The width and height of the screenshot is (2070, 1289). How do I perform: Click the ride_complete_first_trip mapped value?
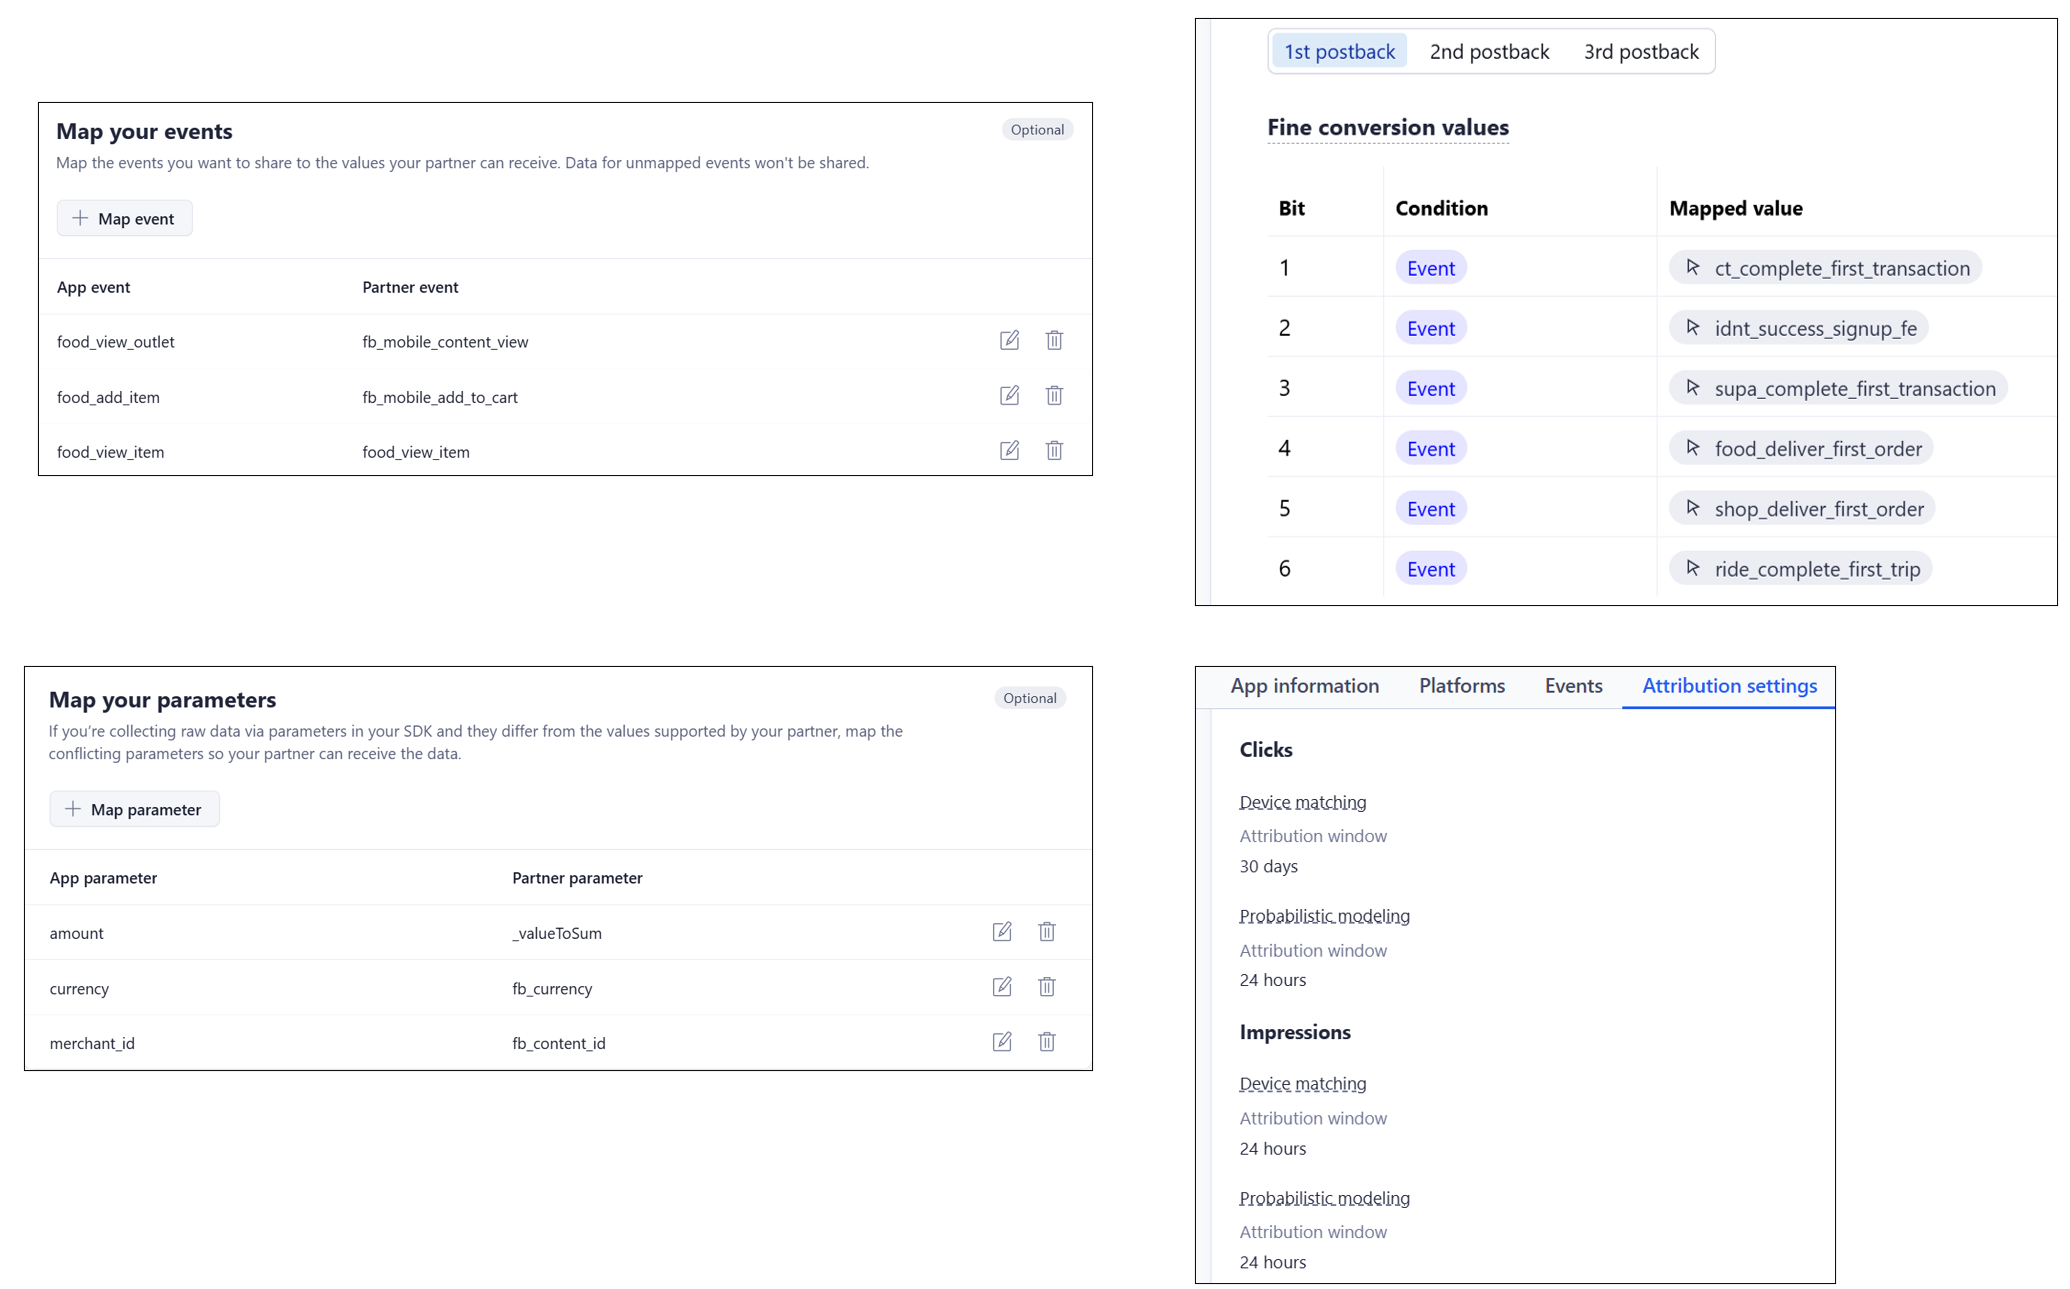(x=1800, y=568)
